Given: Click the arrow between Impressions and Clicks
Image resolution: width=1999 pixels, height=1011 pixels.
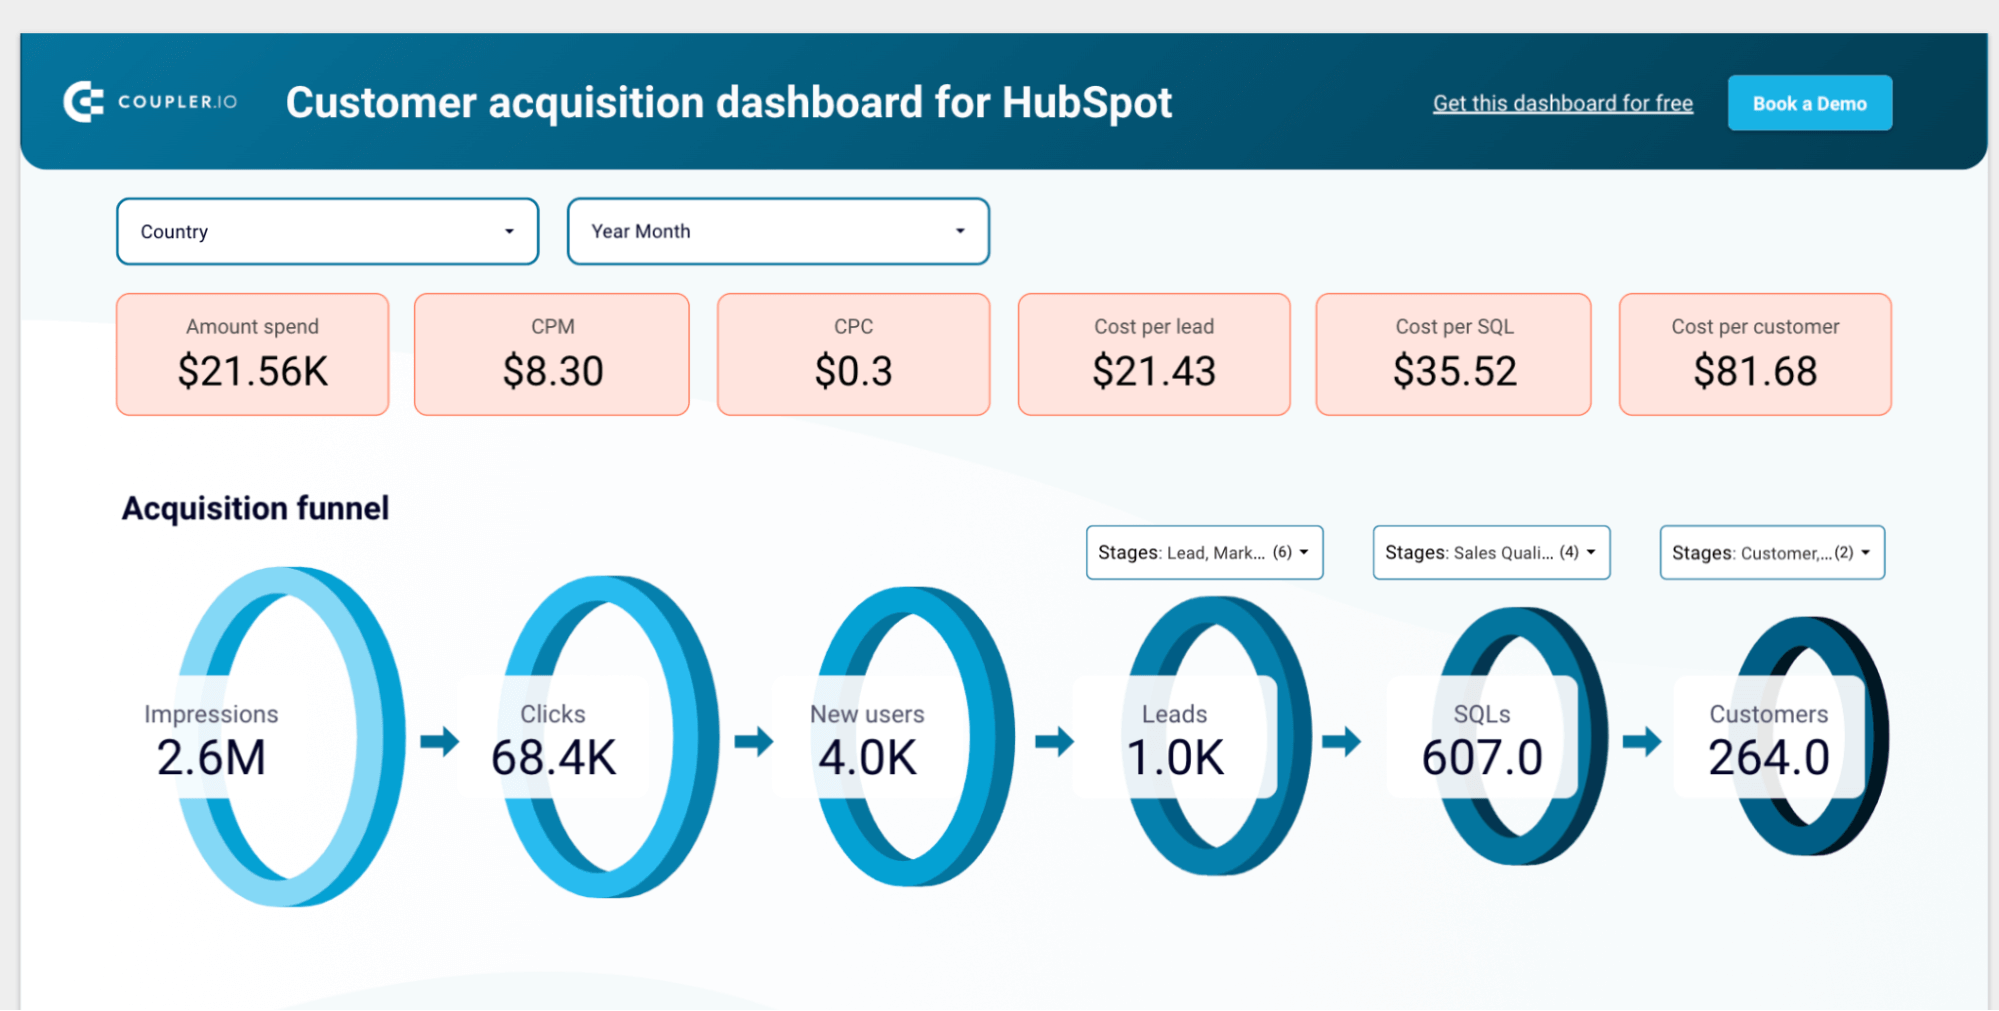Looking at the screenshot, I should point(439,741).
